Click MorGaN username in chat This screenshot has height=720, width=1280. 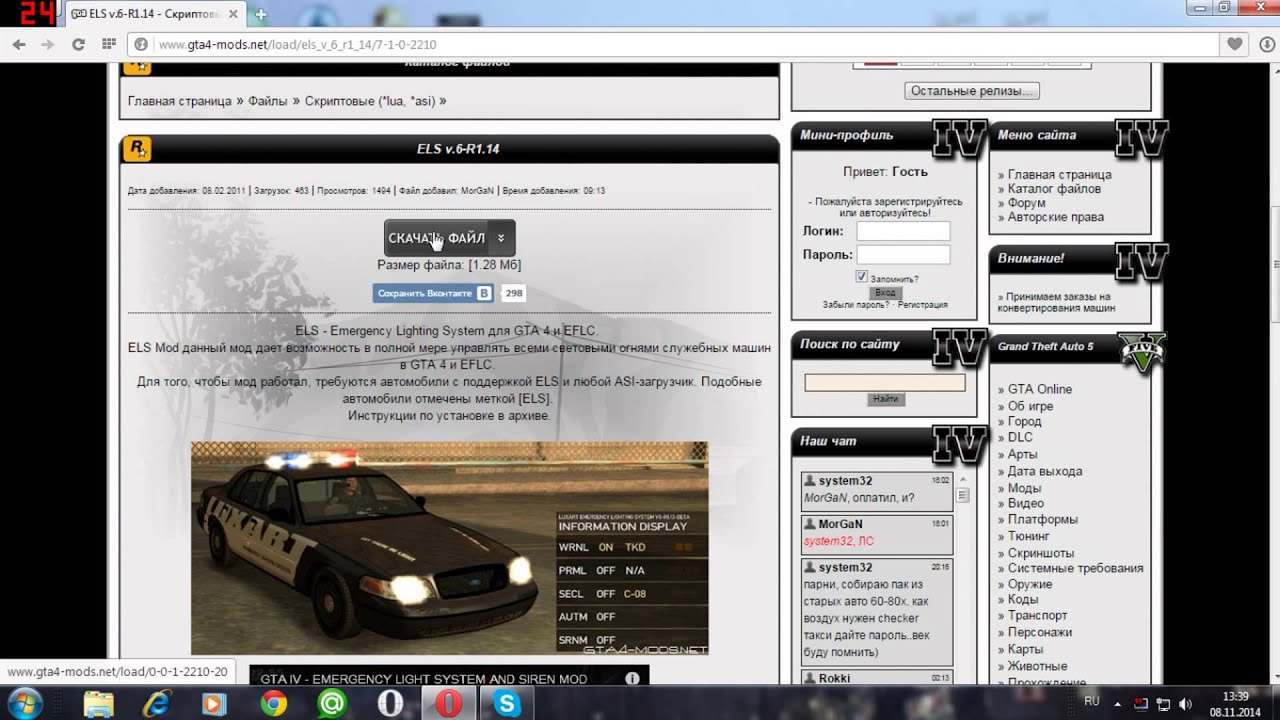[x=840, y=524]
